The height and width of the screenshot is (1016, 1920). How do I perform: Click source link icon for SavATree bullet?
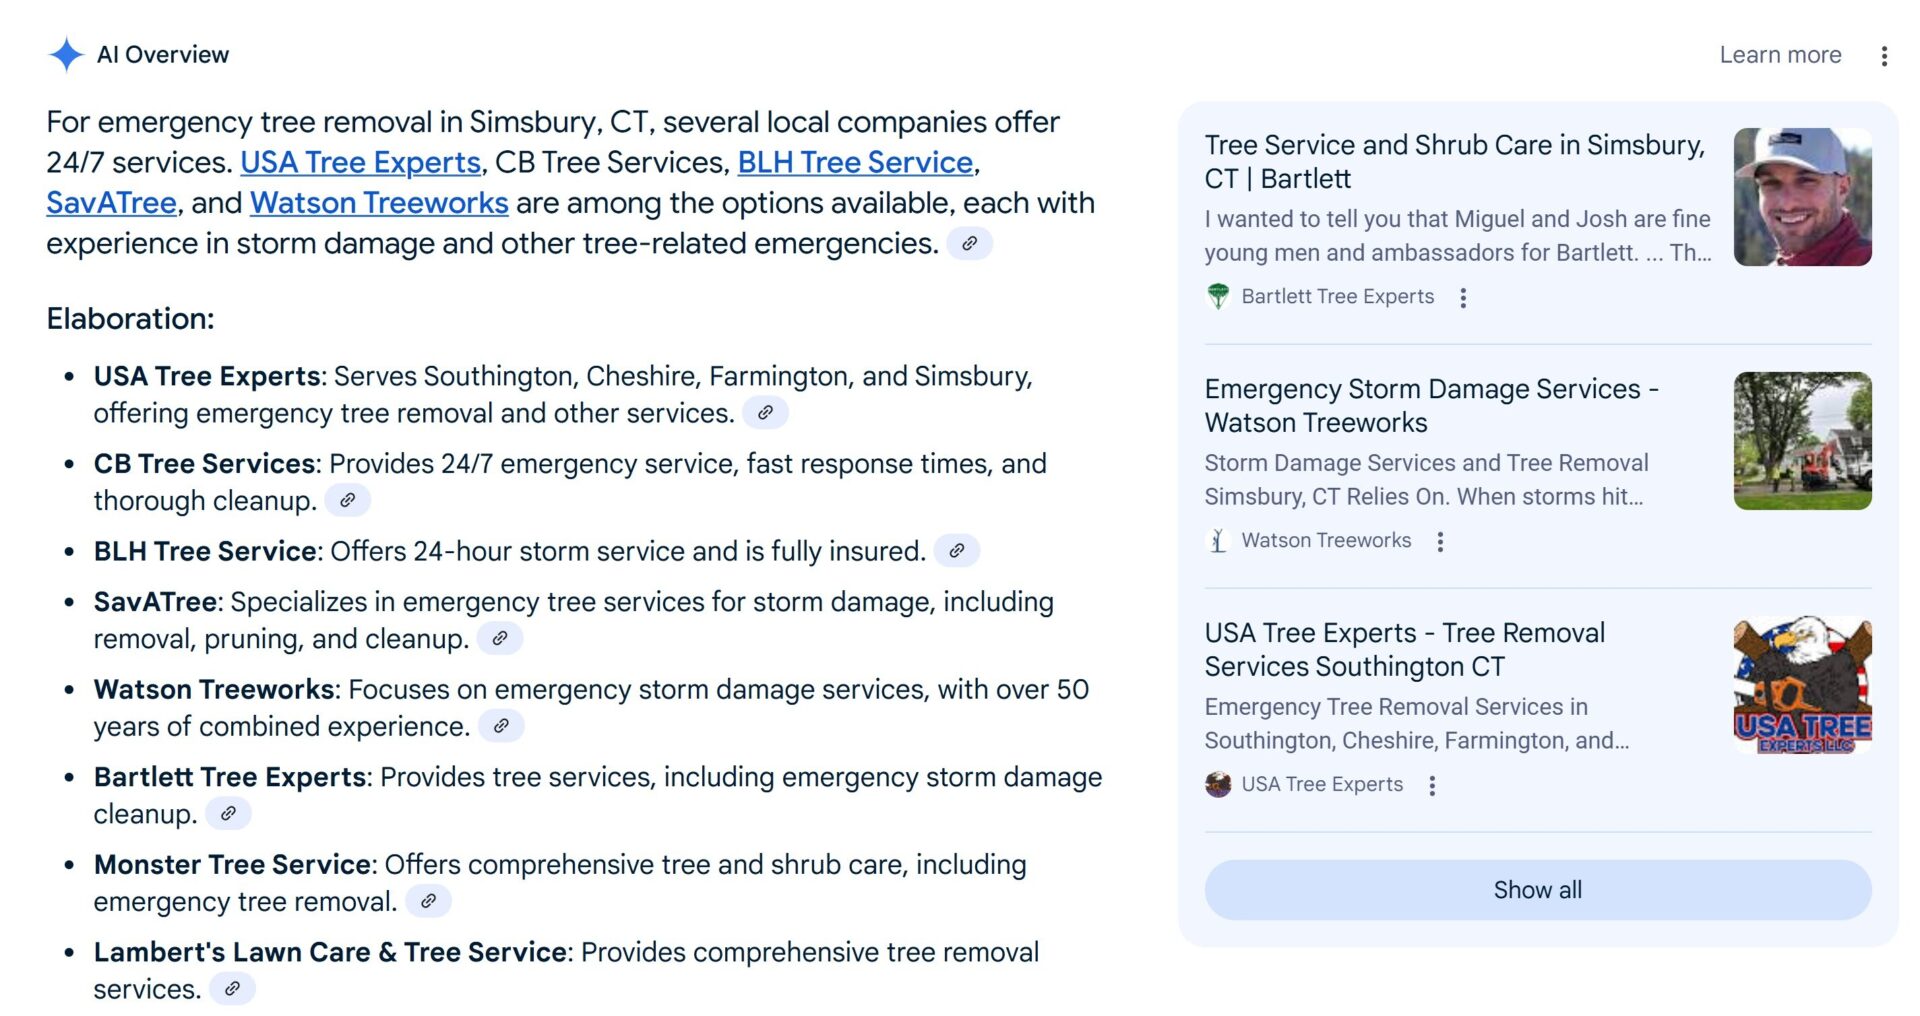500,638
